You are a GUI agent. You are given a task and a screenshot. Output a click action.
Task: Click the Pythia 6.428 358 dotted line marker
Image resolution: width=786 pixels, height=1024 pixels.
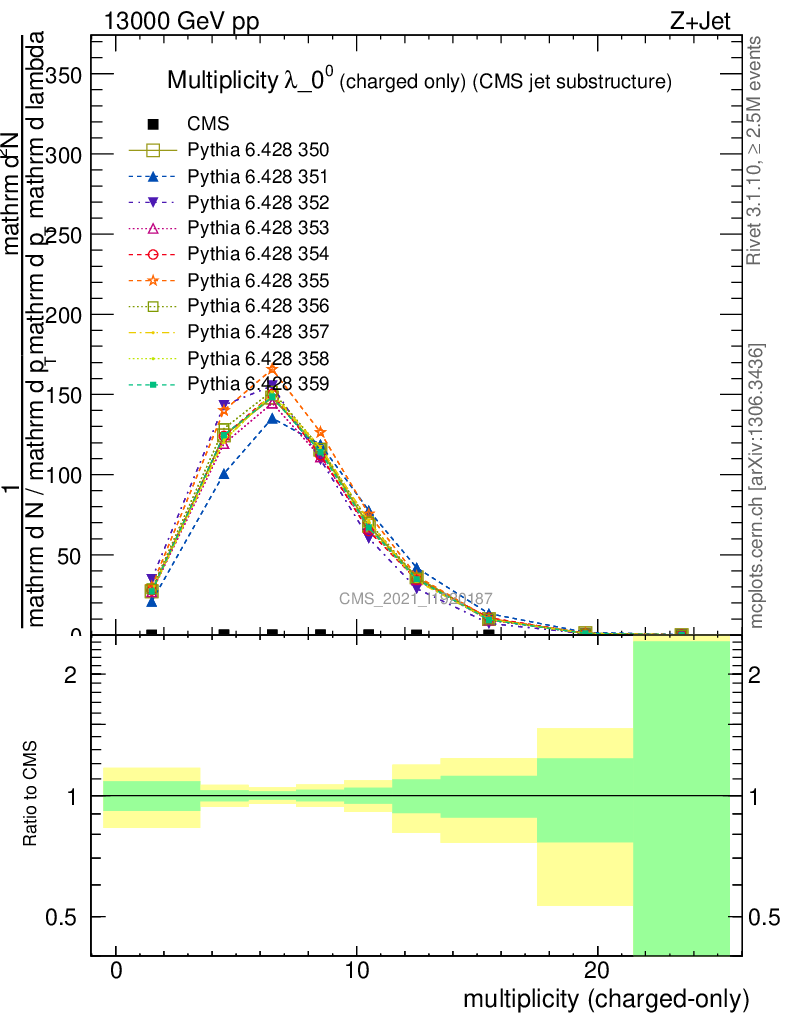(x=153, y=359)
